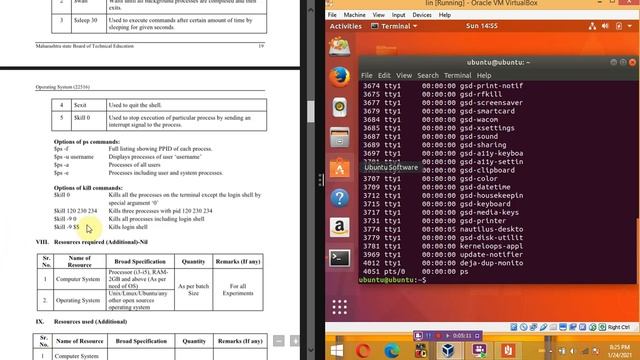The image size is (640, 360).
Task: Open VirtualBox Input menu
Action: [398, 15]
